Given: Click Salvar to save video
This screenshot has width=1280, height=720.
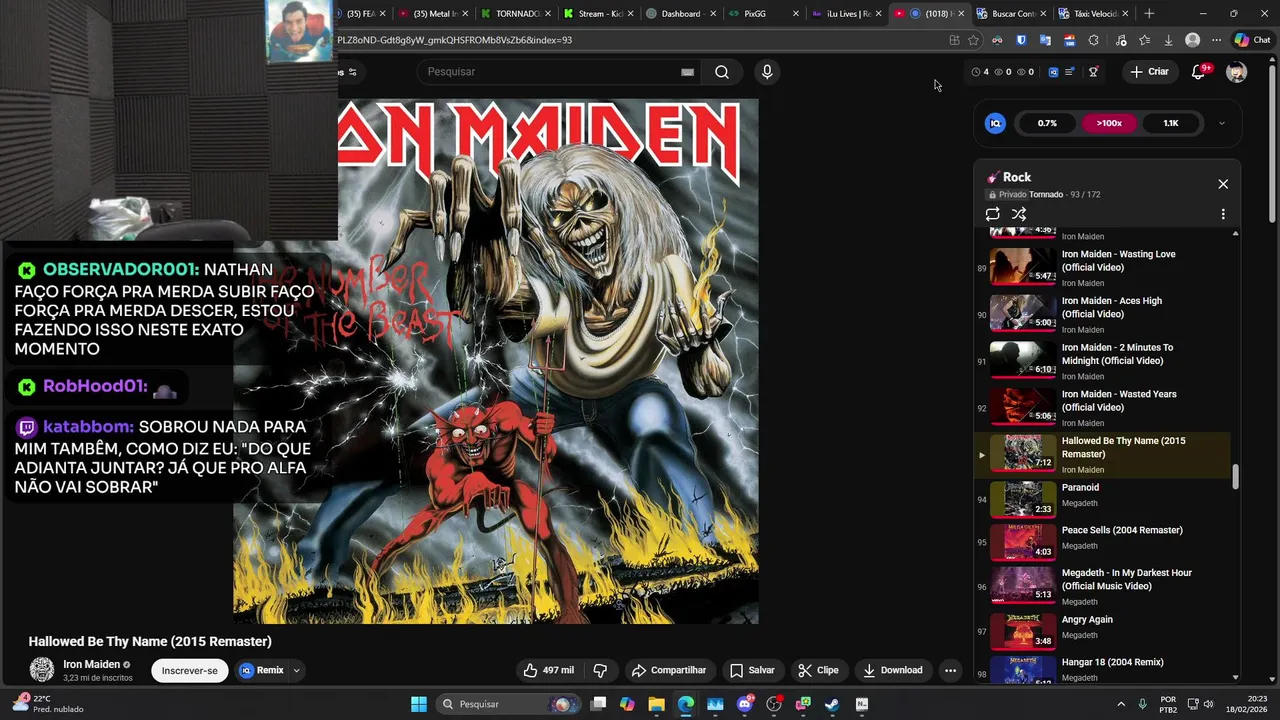Looking at the screenshot, I should tap(752, 670).
